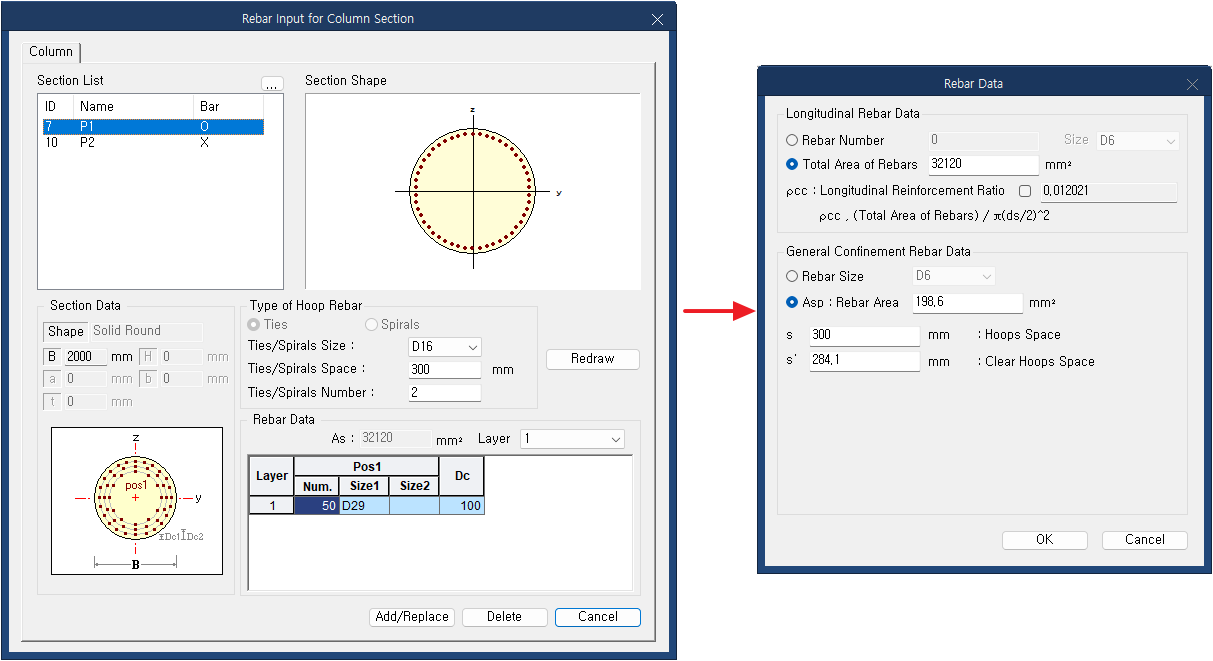Select the Rebar Number radio option
This screenshot has height=661, width=1213.
(793, 141)
